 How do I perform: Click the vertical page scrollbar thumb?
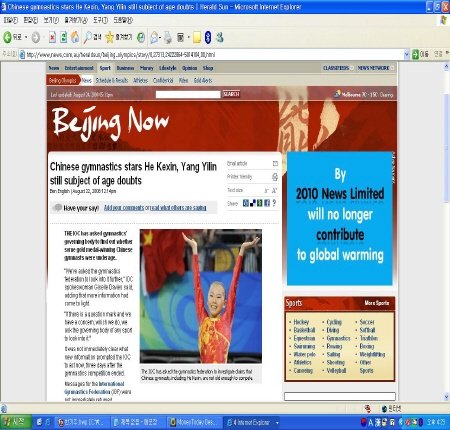coord(447,148)
